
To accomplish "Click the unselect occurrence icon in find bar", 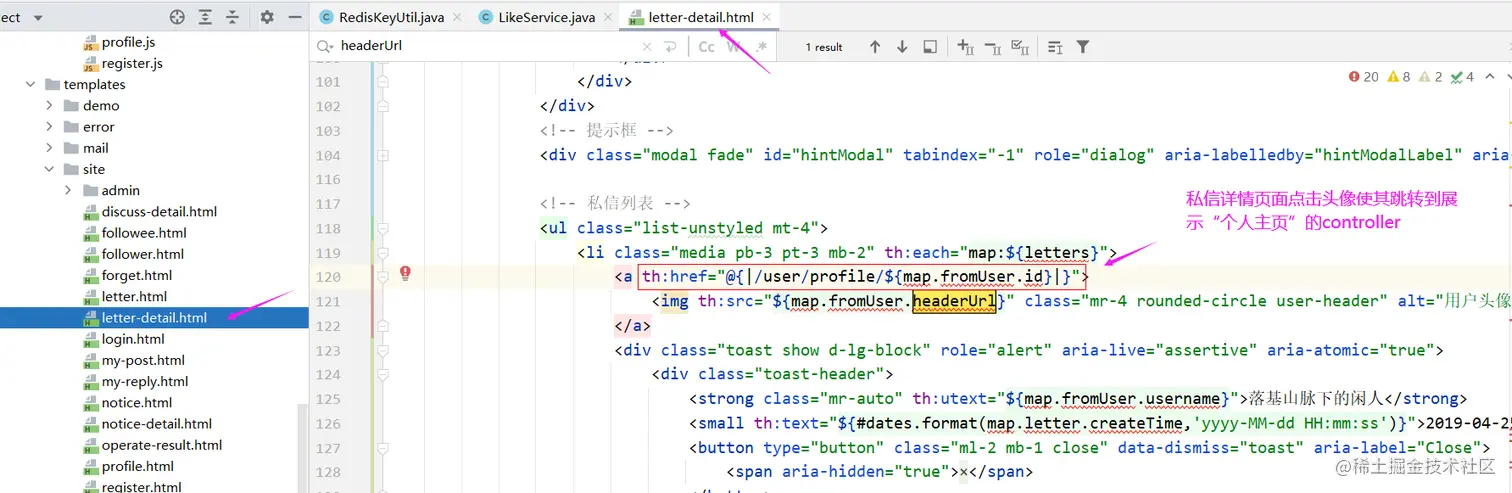I will (993, 47).
